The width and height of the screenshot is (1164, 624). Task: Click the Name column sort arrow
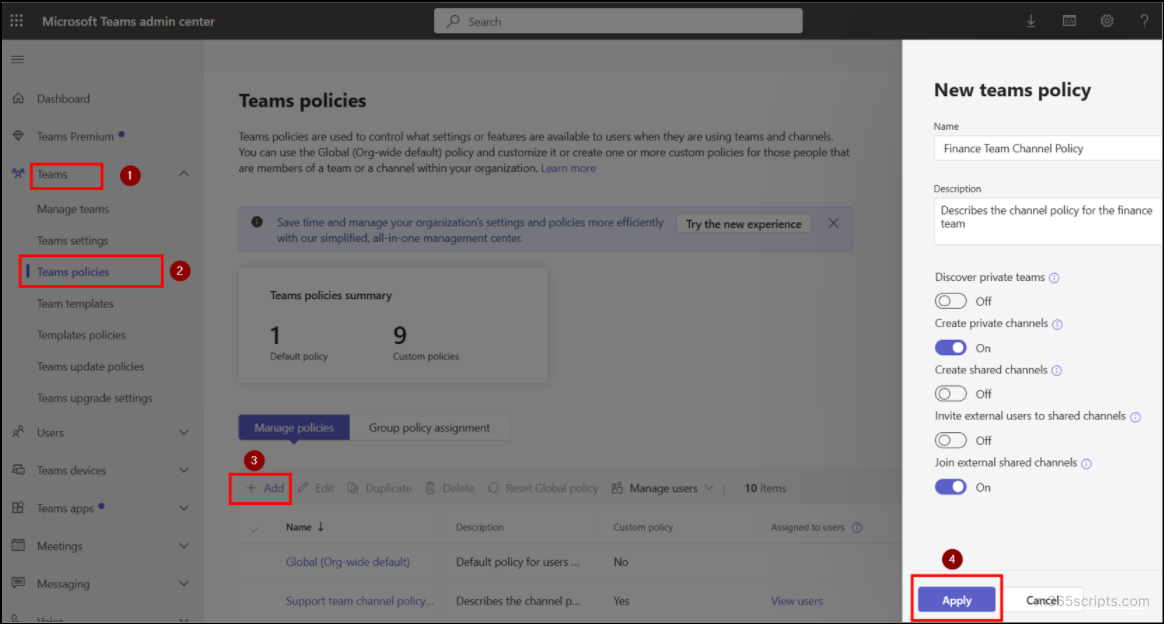tap(321, 527)
